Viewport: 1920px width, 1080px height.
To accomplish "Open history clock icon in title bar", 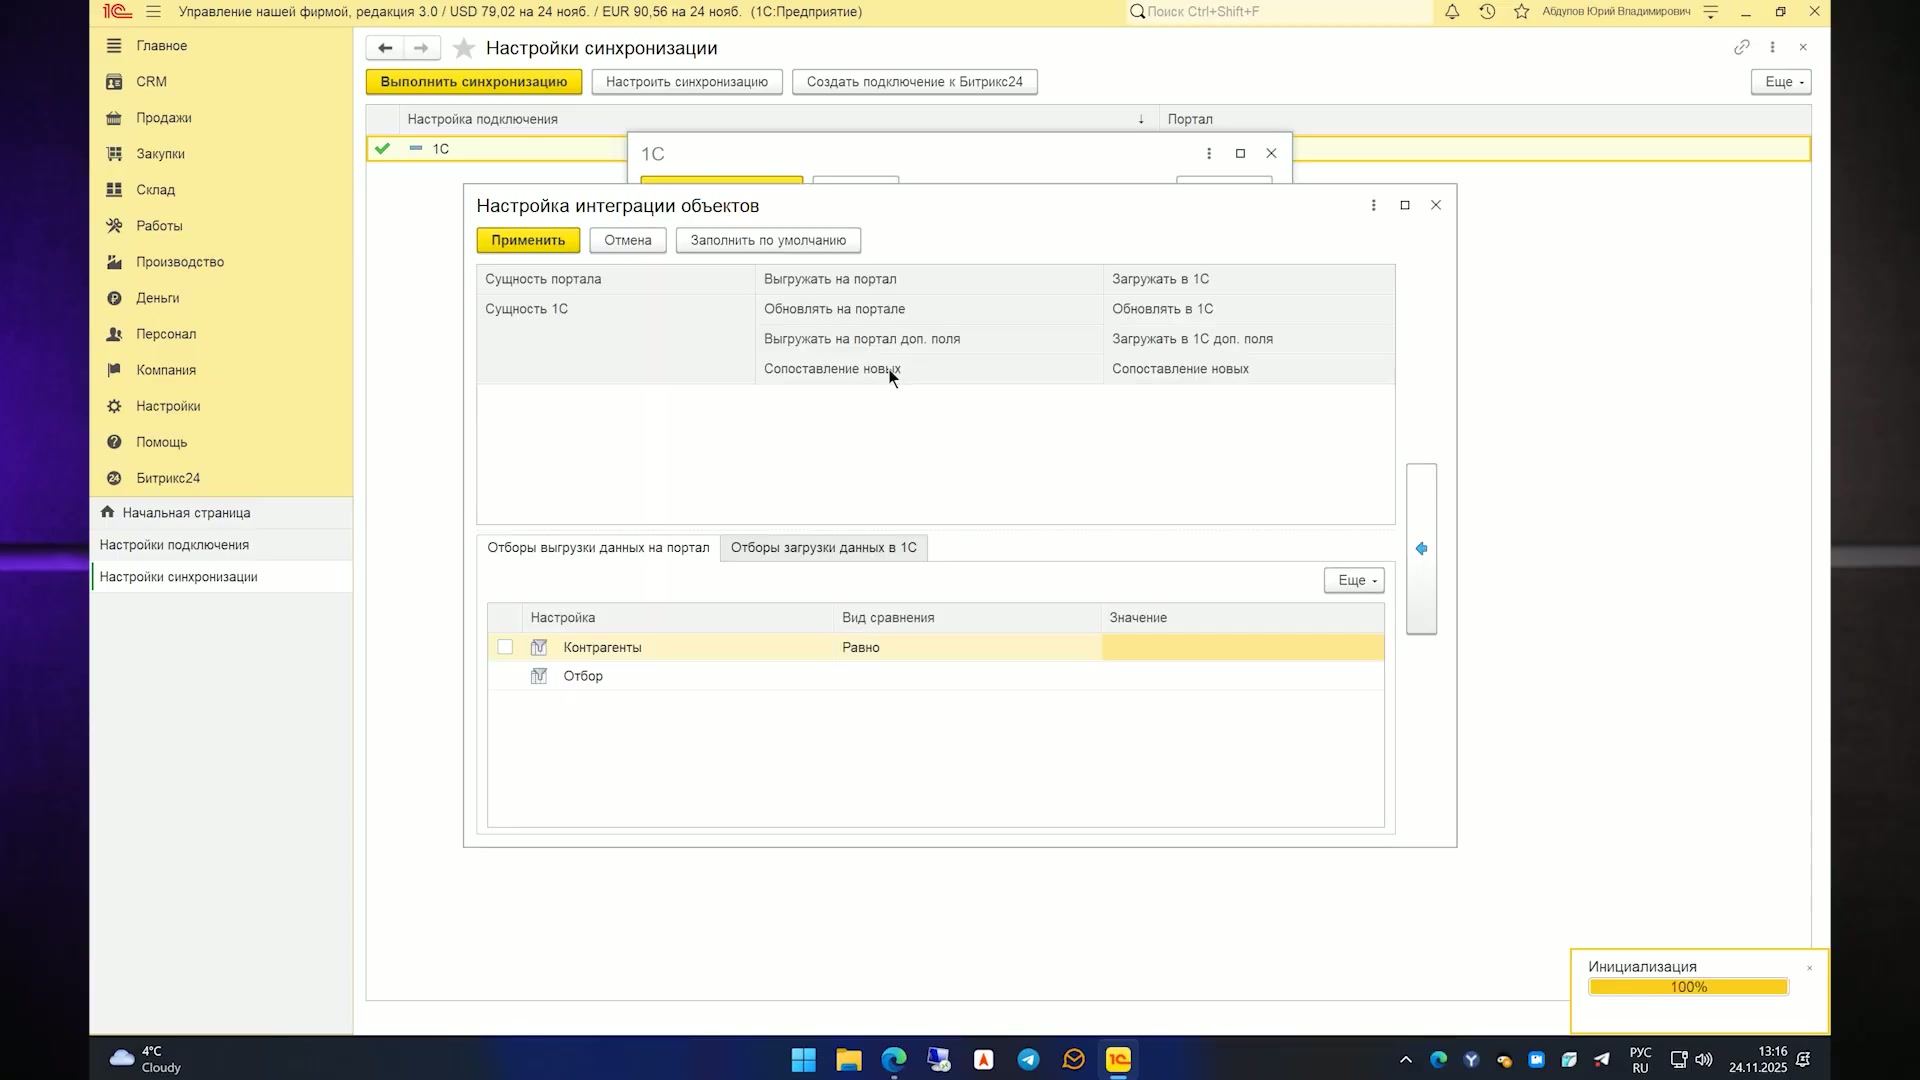I will pos(1487,12).
